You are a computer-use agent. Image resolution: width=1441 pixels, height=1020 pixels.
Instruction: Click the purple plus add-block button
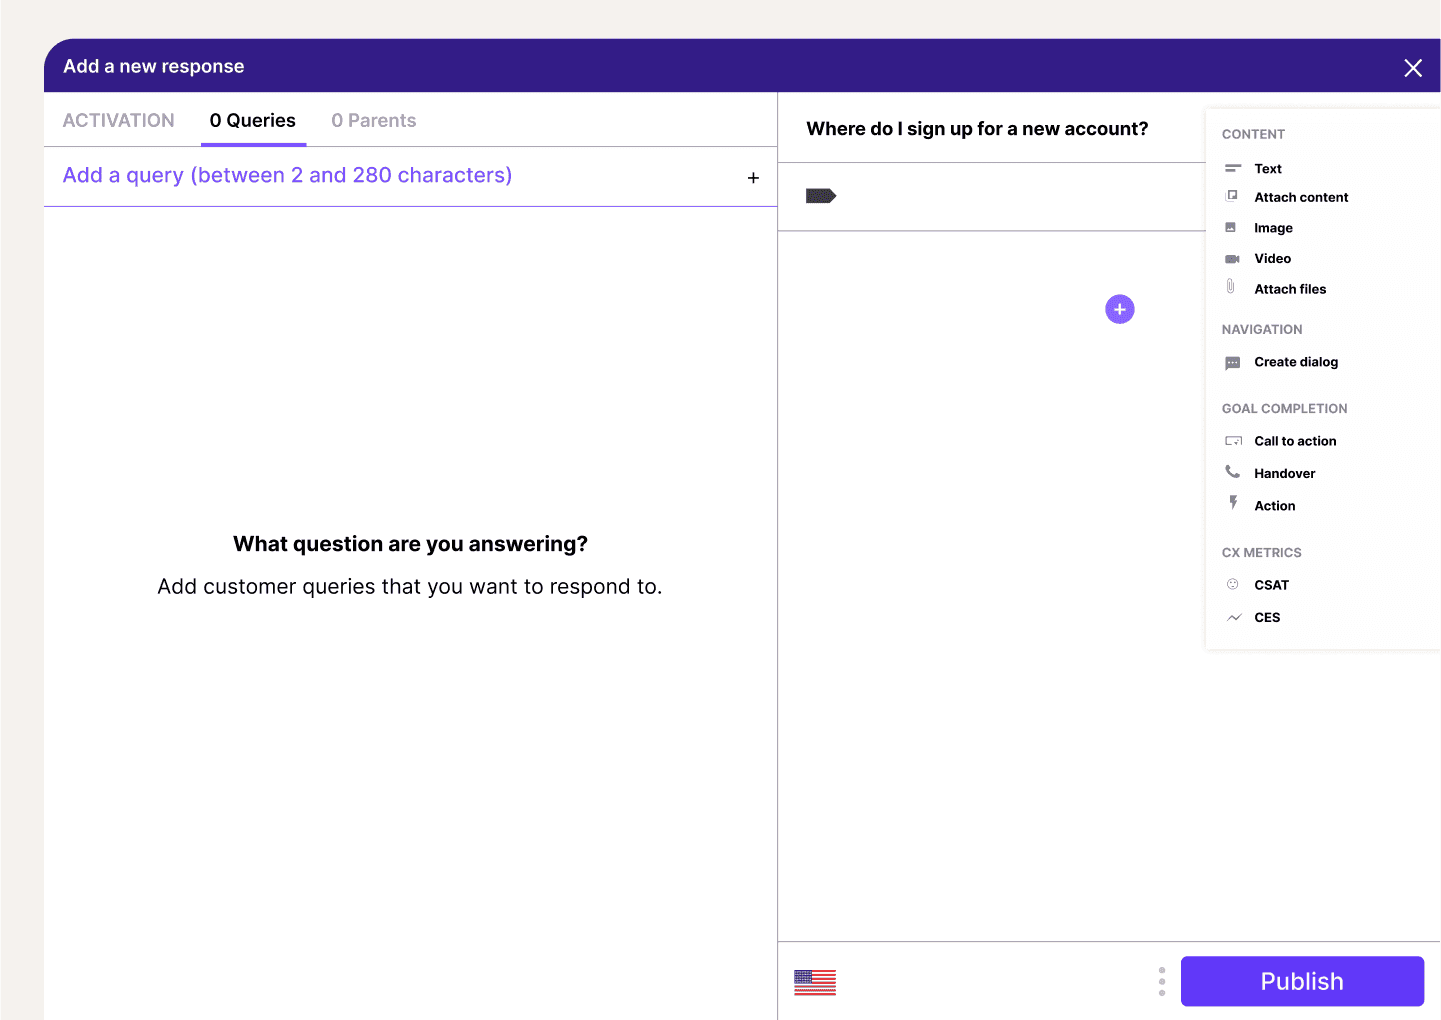[x=1119, y=309]
